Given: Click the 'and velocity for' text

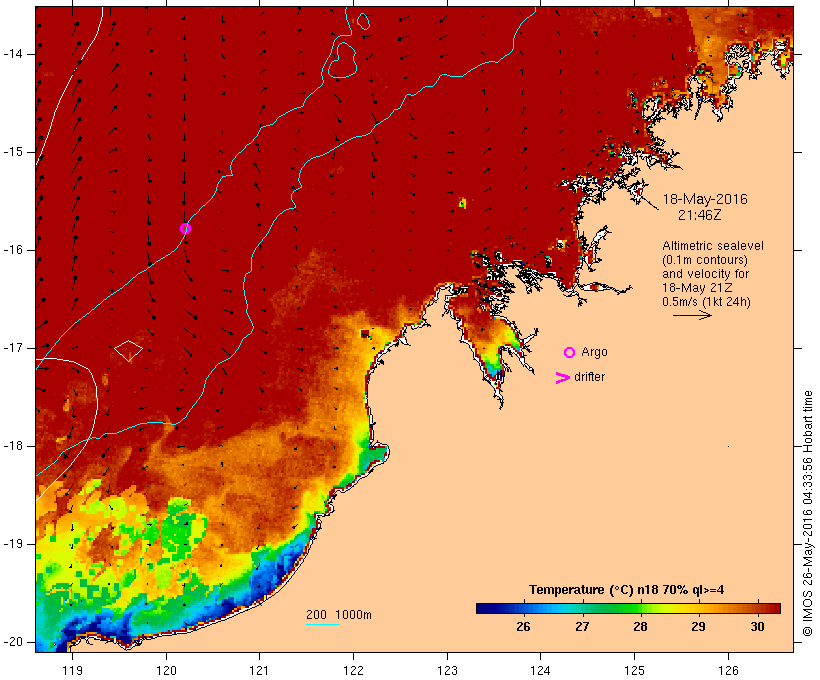Looking at the screenshot, I should point(705,274).
